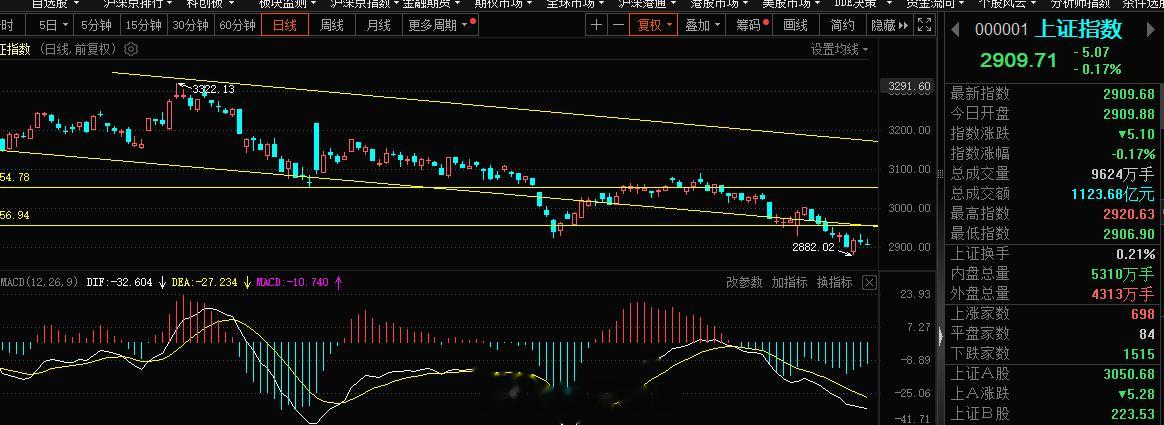Image resolution: width=1164 pixels, height=425 pixels.
Task: Go to next stock with right arrow
Action: click(x=1149, y=30)
